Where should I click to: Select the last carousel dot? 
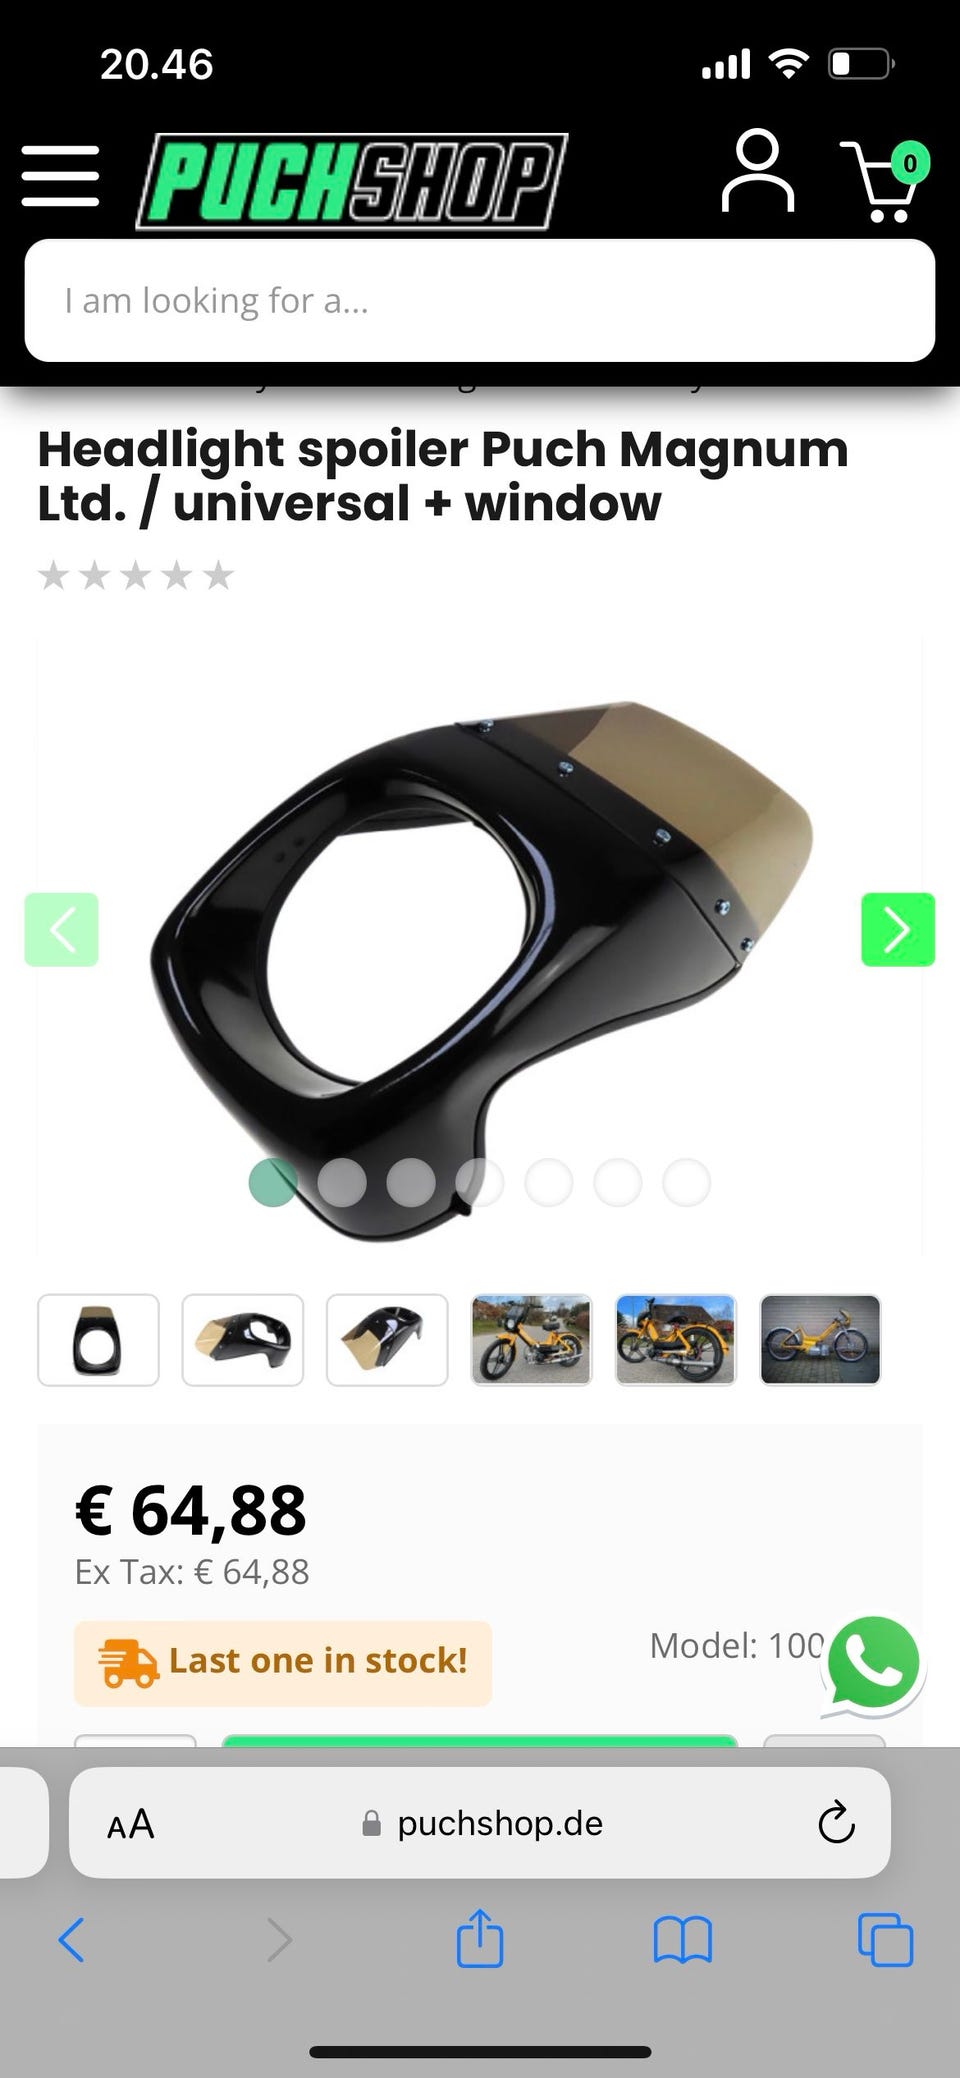pos(687,1183)
